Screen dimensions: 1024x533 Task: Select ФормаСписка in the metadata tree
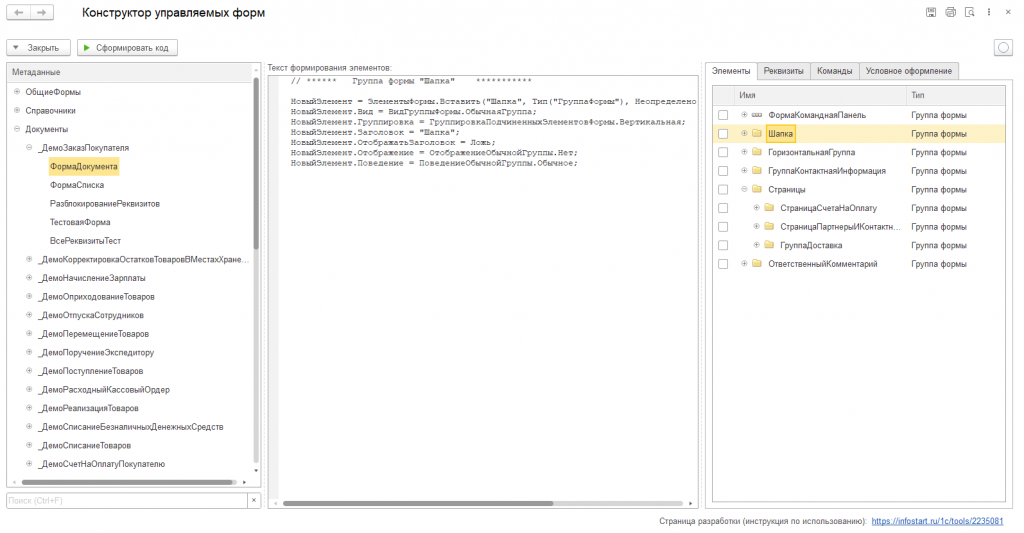tap(77, 185)
